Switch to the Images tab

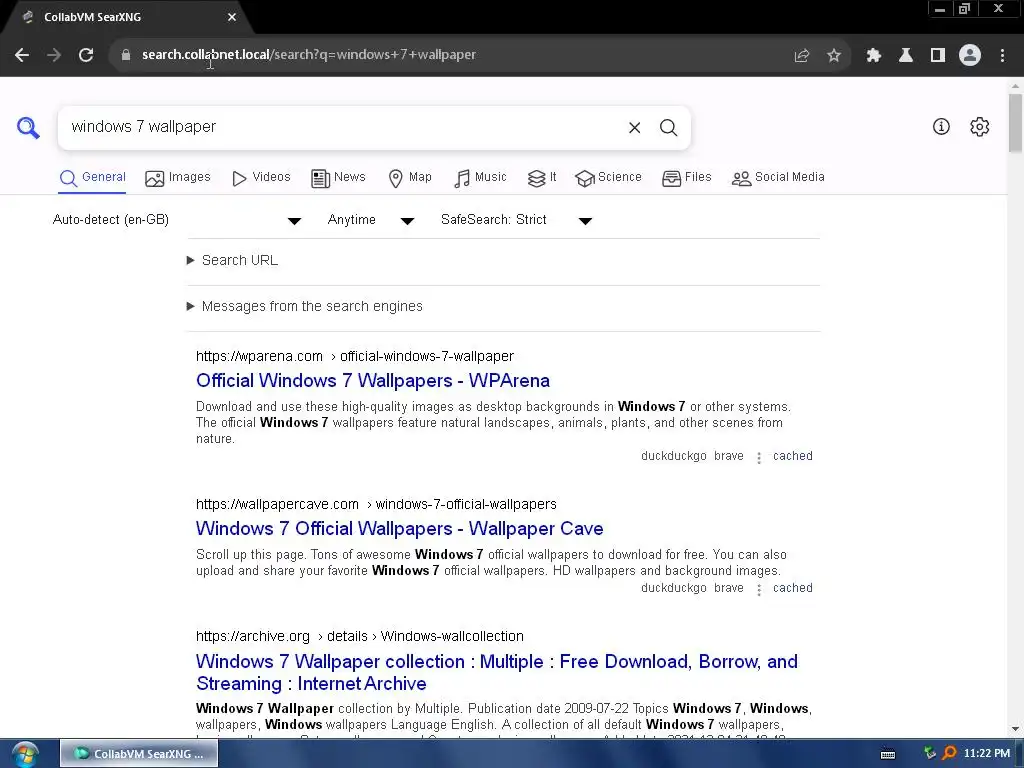click(178, 178)
